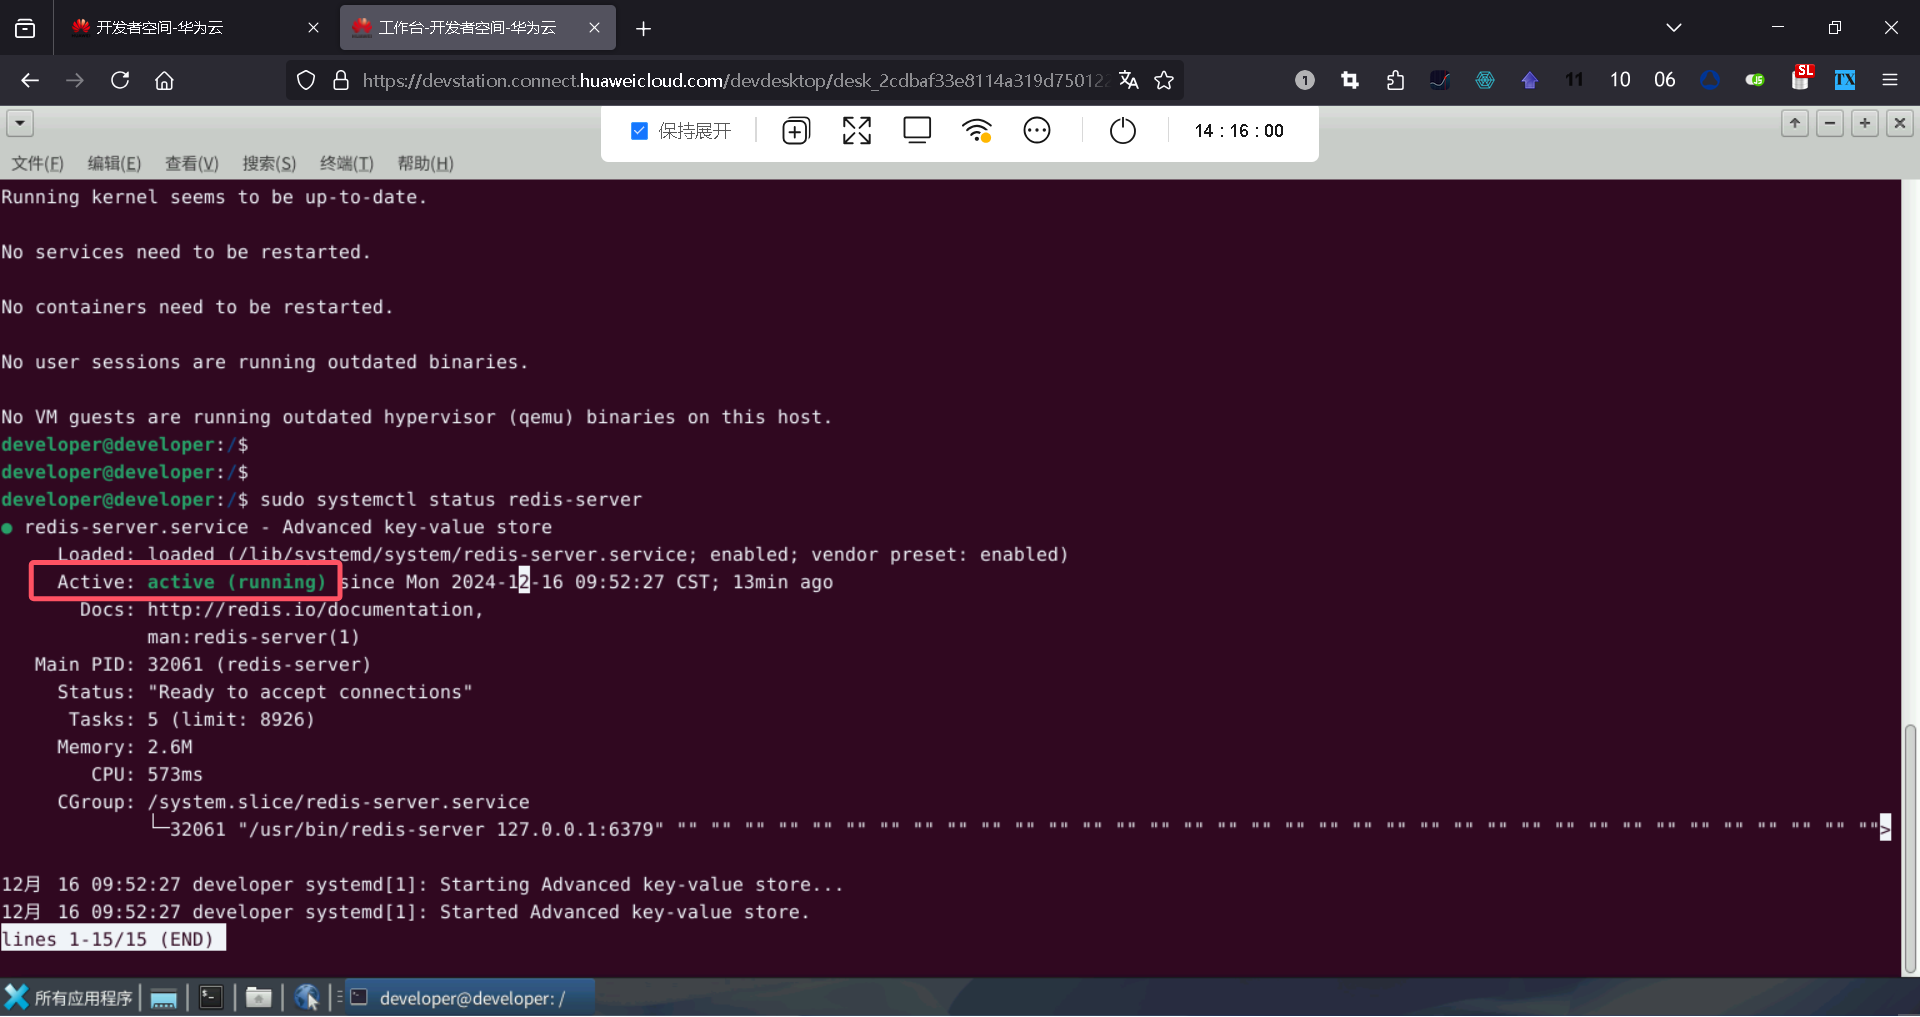Image resolution: width=1920 pixels, height=1017 pixels.
Task: Click the 'CPU: 573ms' line
Action: [147, 775]
